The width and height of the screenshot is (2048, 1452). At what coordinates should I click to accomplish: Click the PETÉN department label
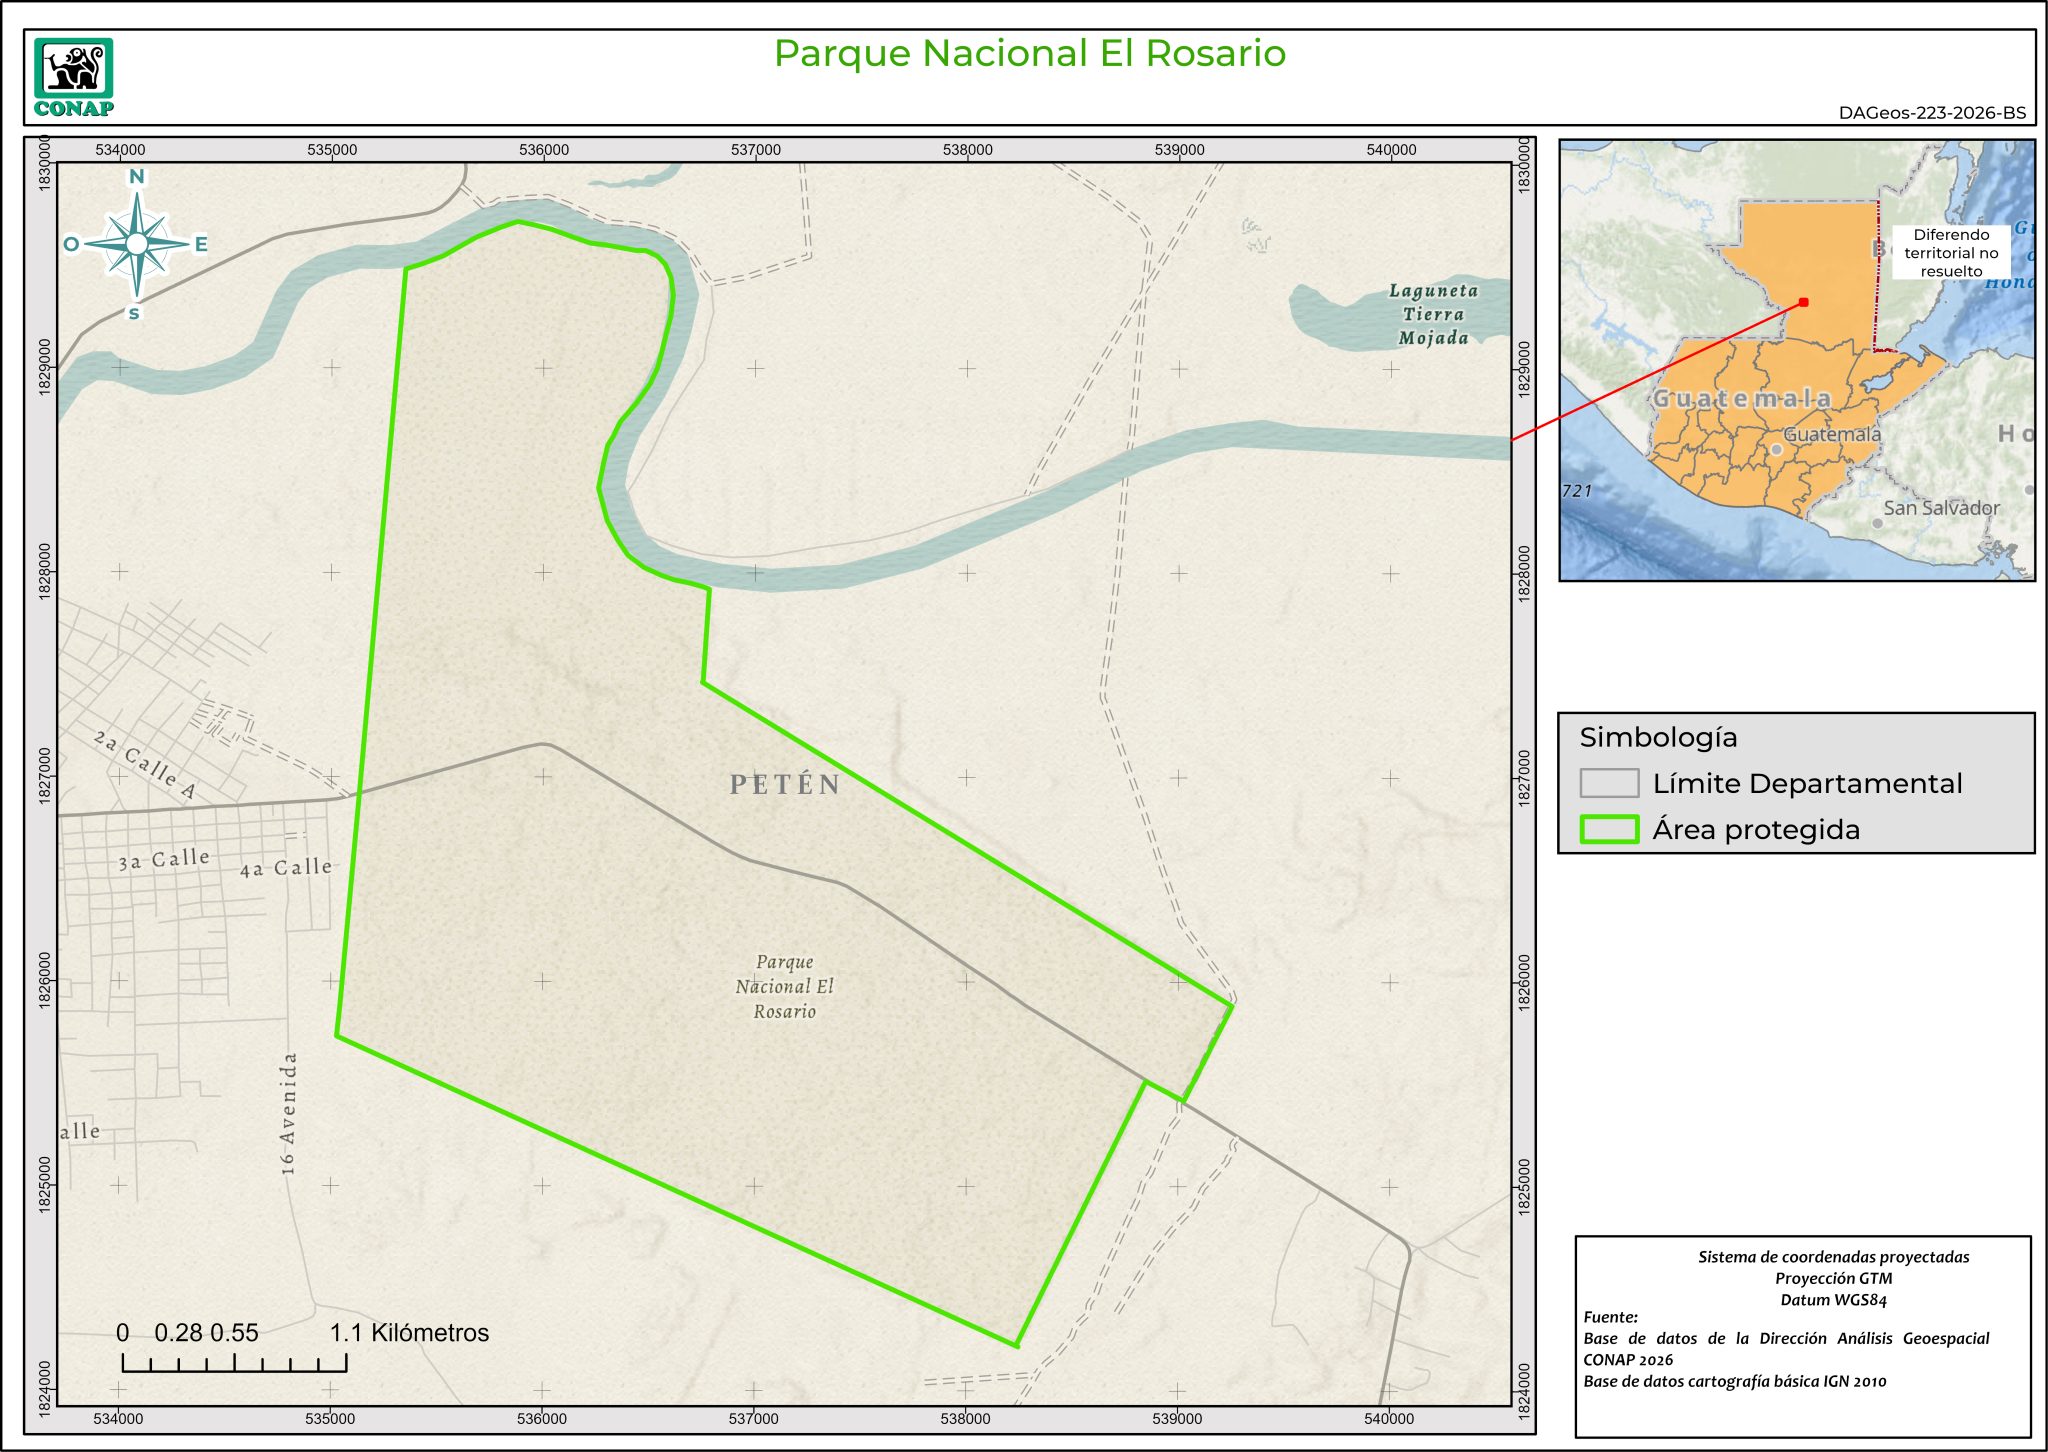click(x=785, y=784)
